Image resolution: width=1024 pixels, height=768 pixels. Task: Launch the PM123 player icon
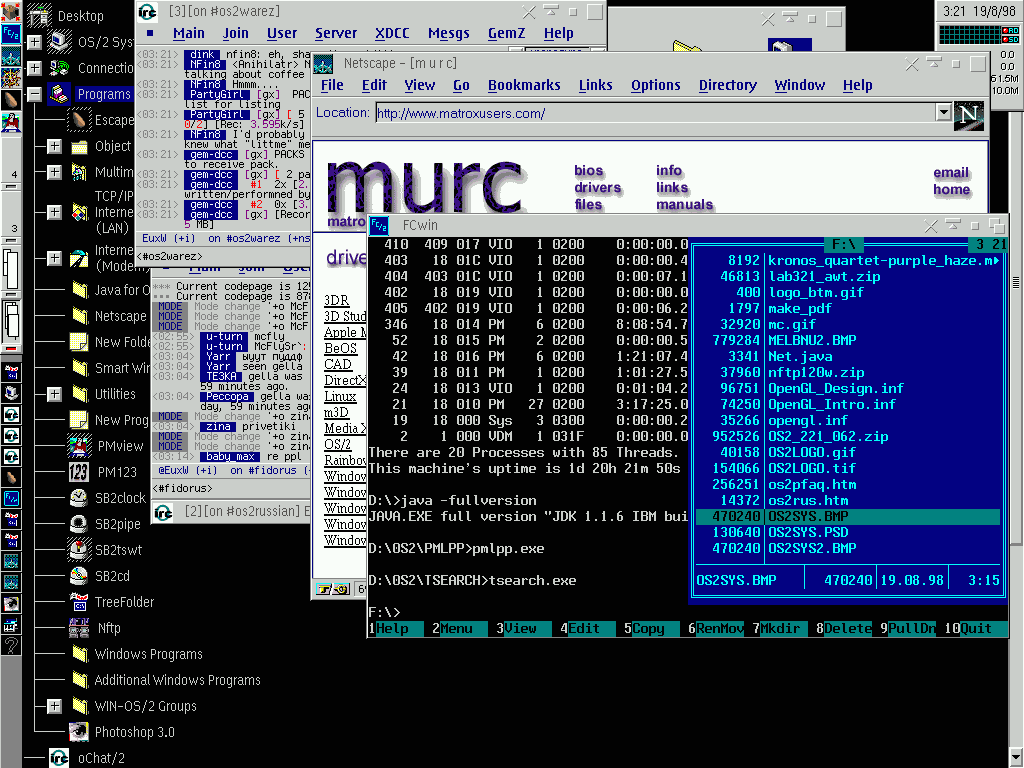click(x=79, y=472)
